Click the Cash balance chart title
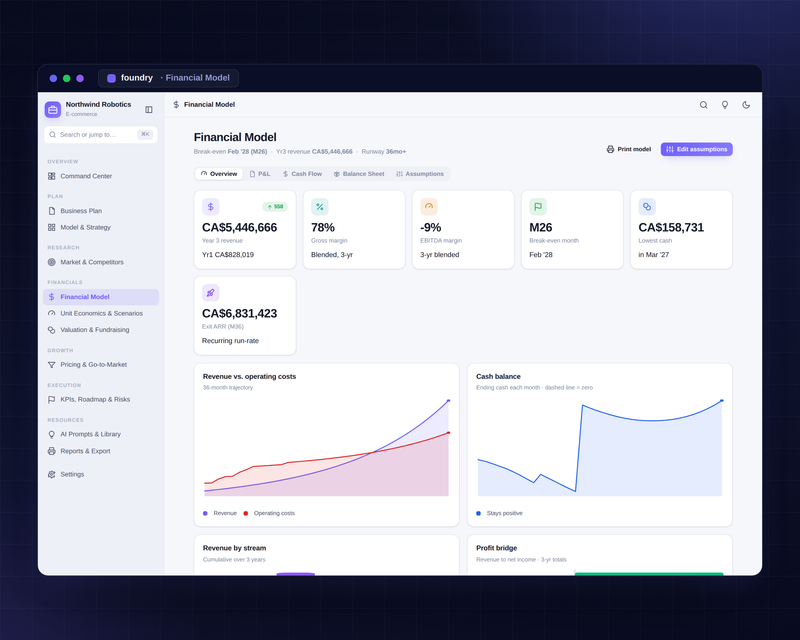Viewport: 800px width, 640px height. pyautogui.click(x=498, y=377)
